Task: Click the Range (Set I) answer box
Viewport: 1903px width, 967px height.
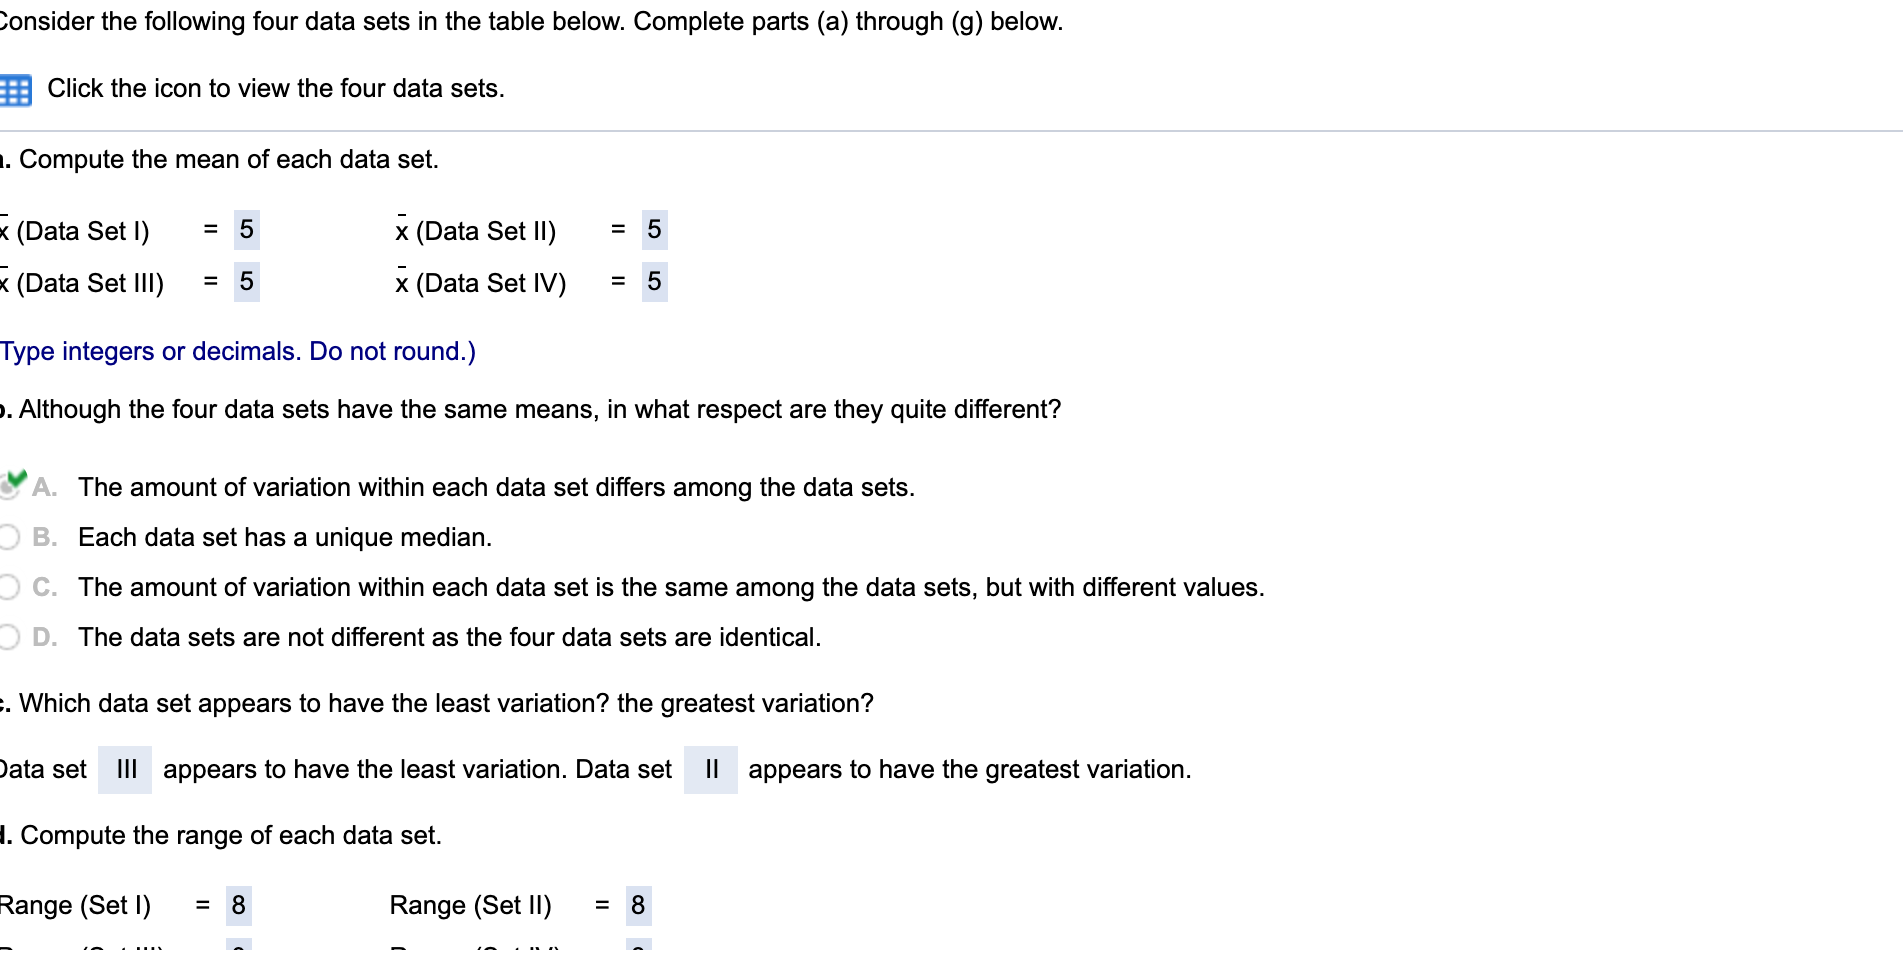Action: pos(239,904)
